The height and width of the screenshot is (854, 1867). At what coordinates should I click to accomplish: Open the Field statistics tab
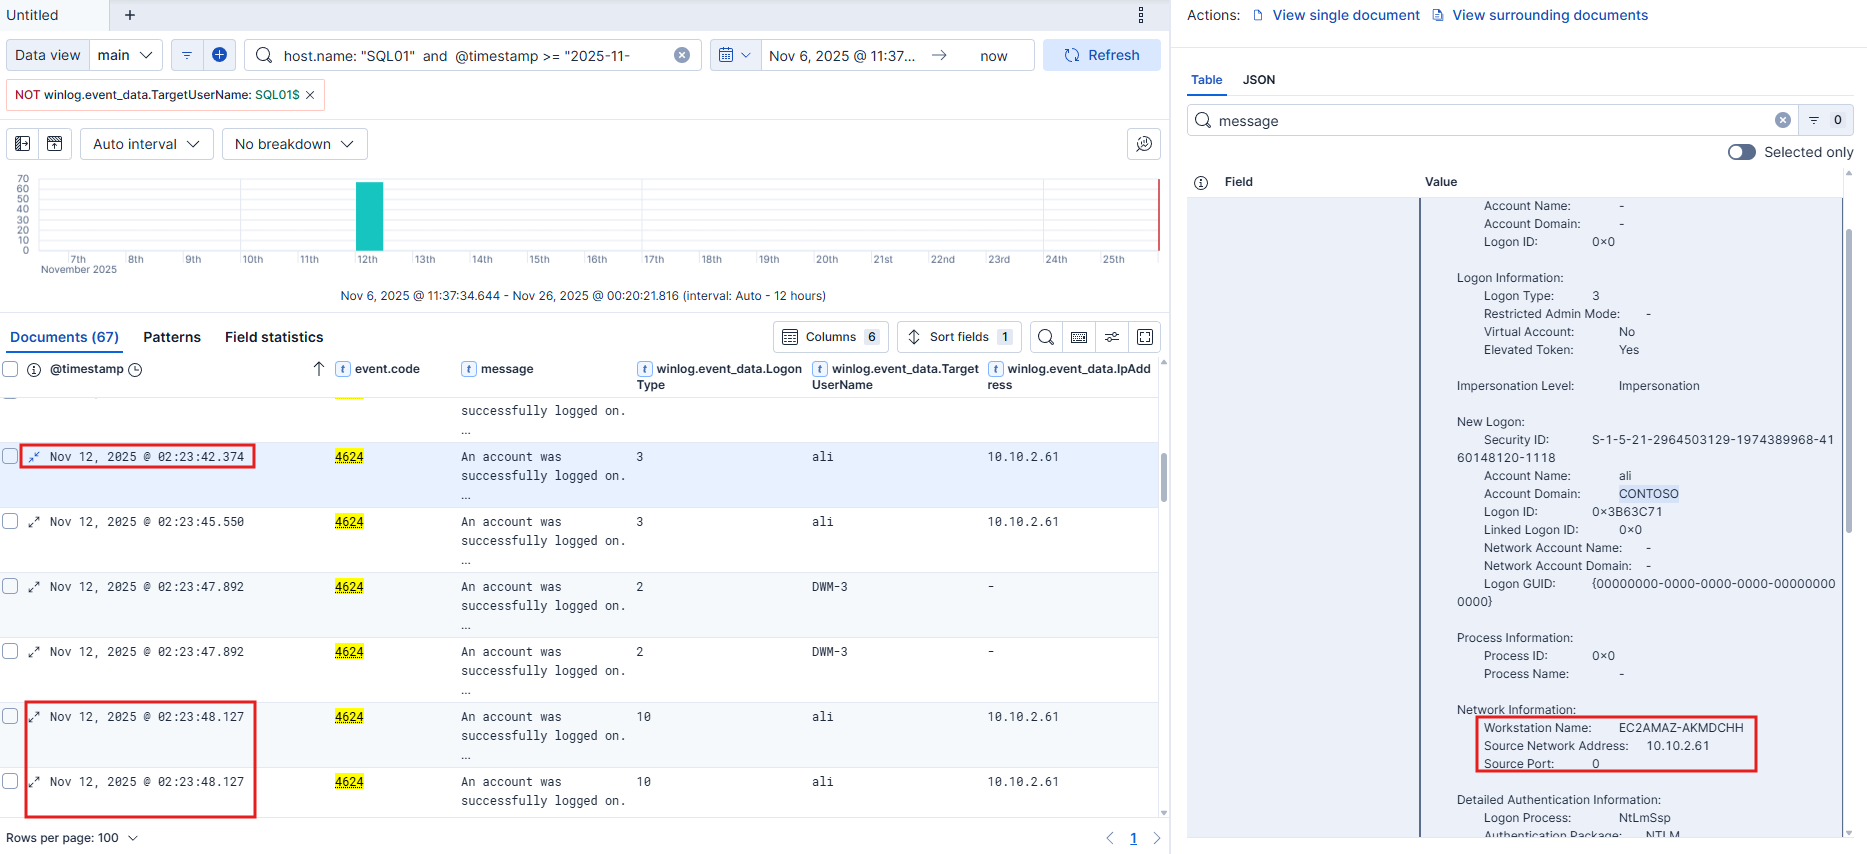pyautogui.click(x=274, y=337)
